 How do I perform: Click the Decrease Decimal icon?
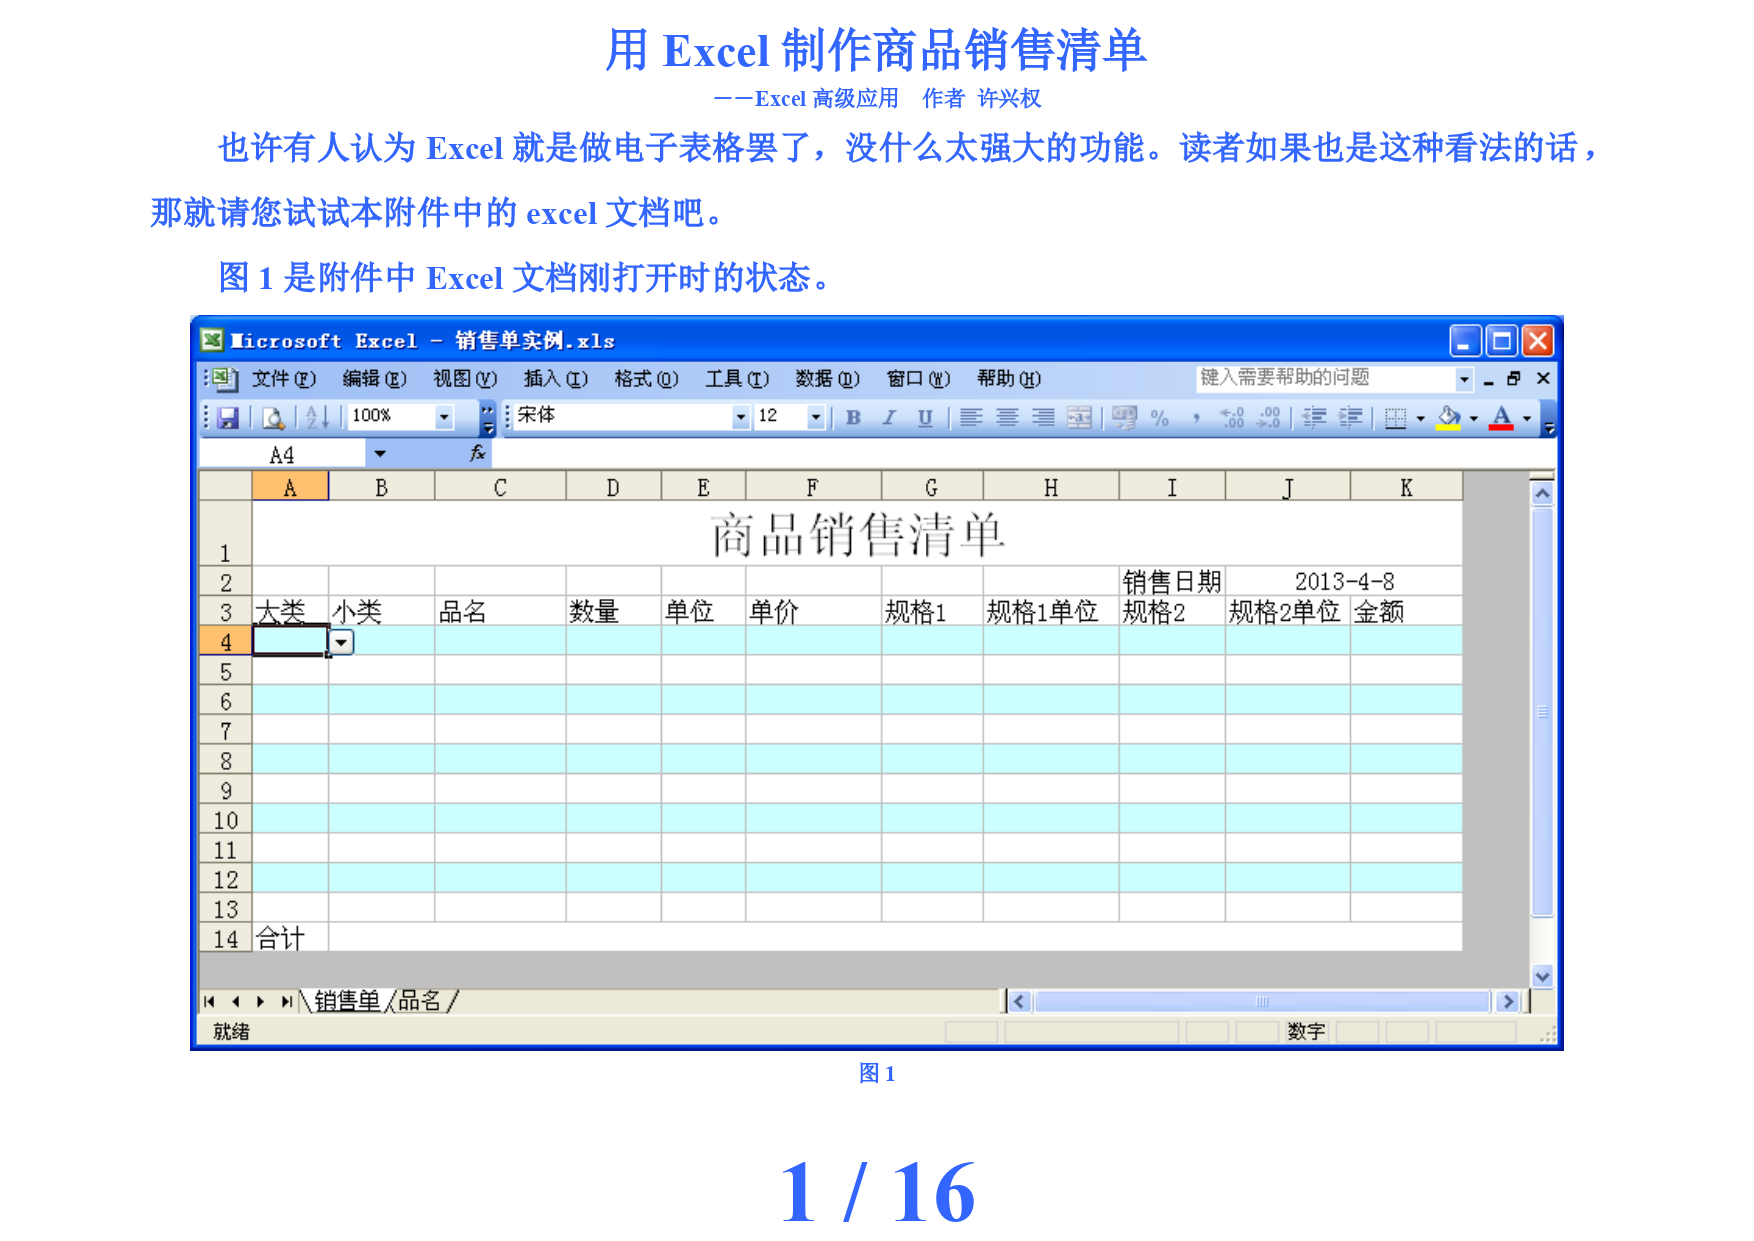coord(1268,417)
